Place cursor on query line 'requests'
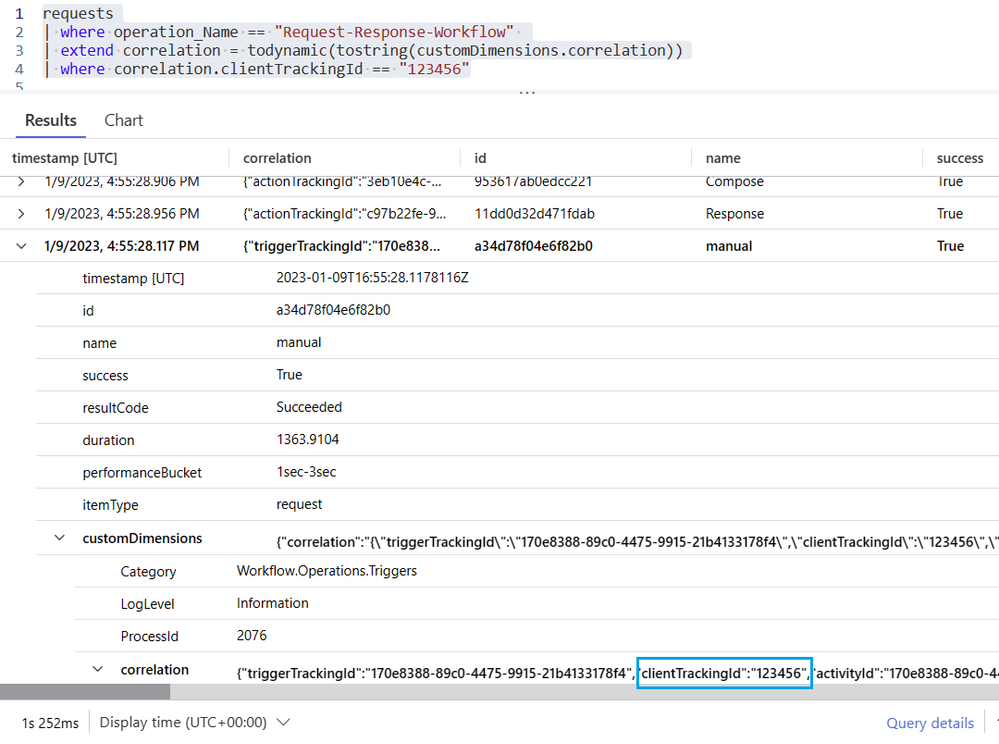 pos(78,13)
